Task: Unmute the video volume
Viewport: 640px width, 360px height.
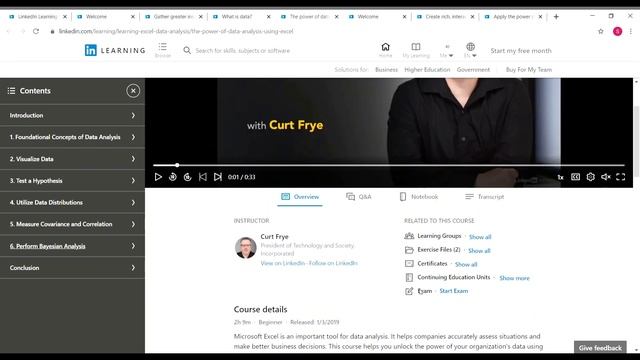Action: click(x=606, y=177)
